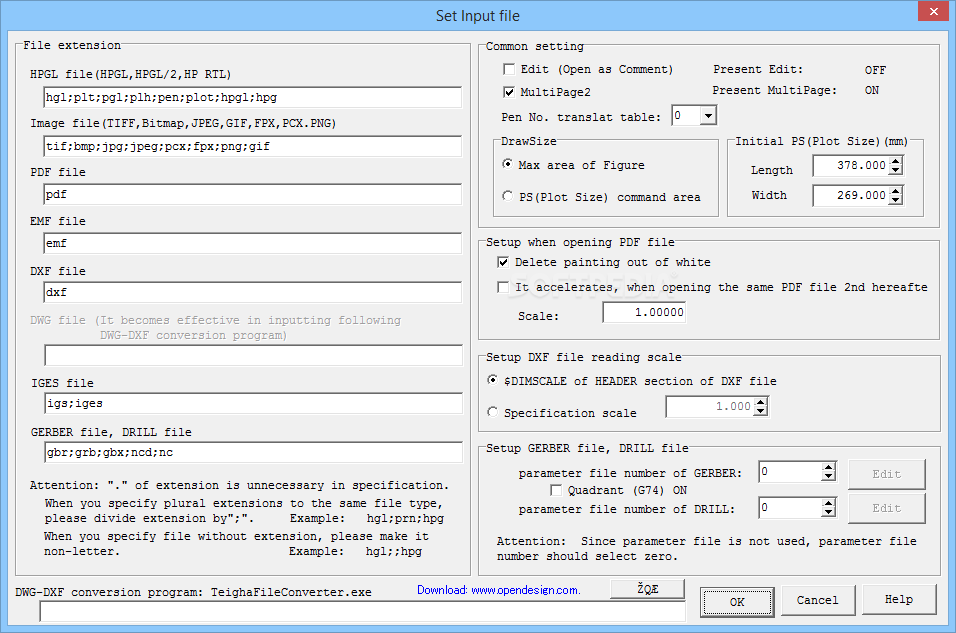Click the EMF file extension field
The height and width of the screenshot is (633, 956).
click(252, 243)
